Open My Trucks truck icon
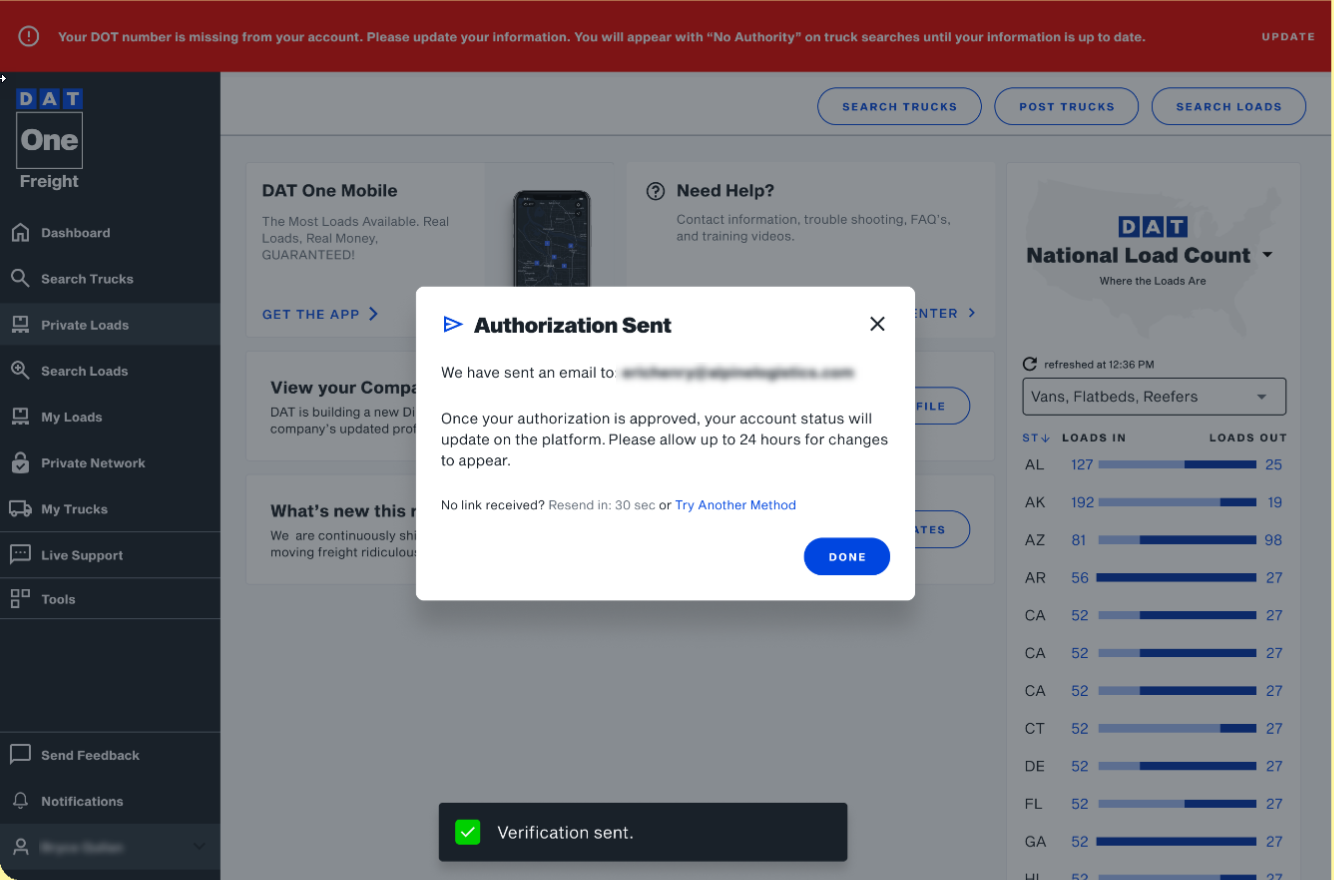The height and width of the screenshot is (880, 1334). pyautogui.click(x=20, y=509)
